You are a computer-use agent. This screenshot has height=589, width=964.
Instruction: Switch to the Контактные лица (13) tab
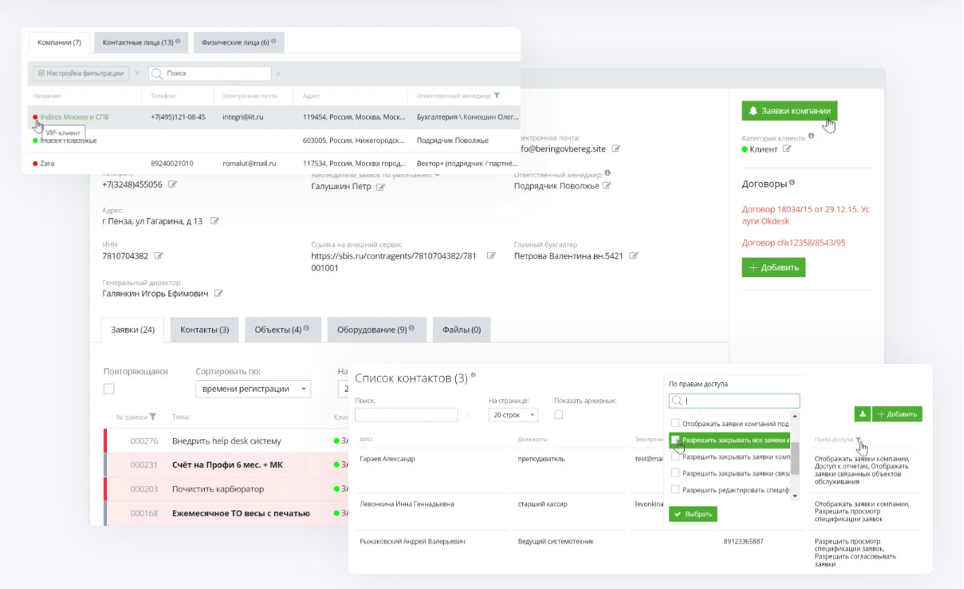141,42
